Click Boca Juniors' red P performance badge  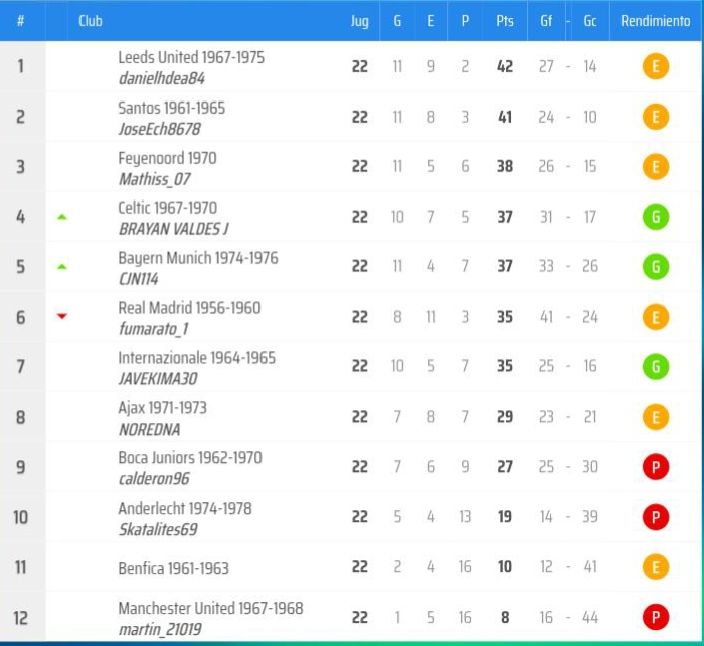(x=656, y=467)
